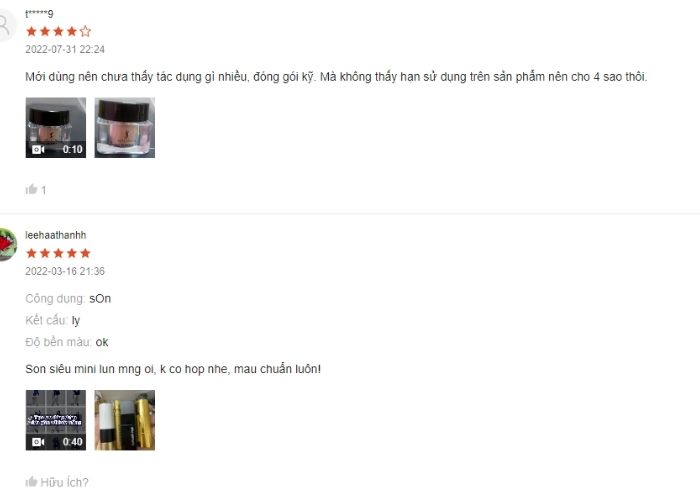Click the Công dụng: sOn attribute line
Screen dimensions: 700x500
click(68, 299)
